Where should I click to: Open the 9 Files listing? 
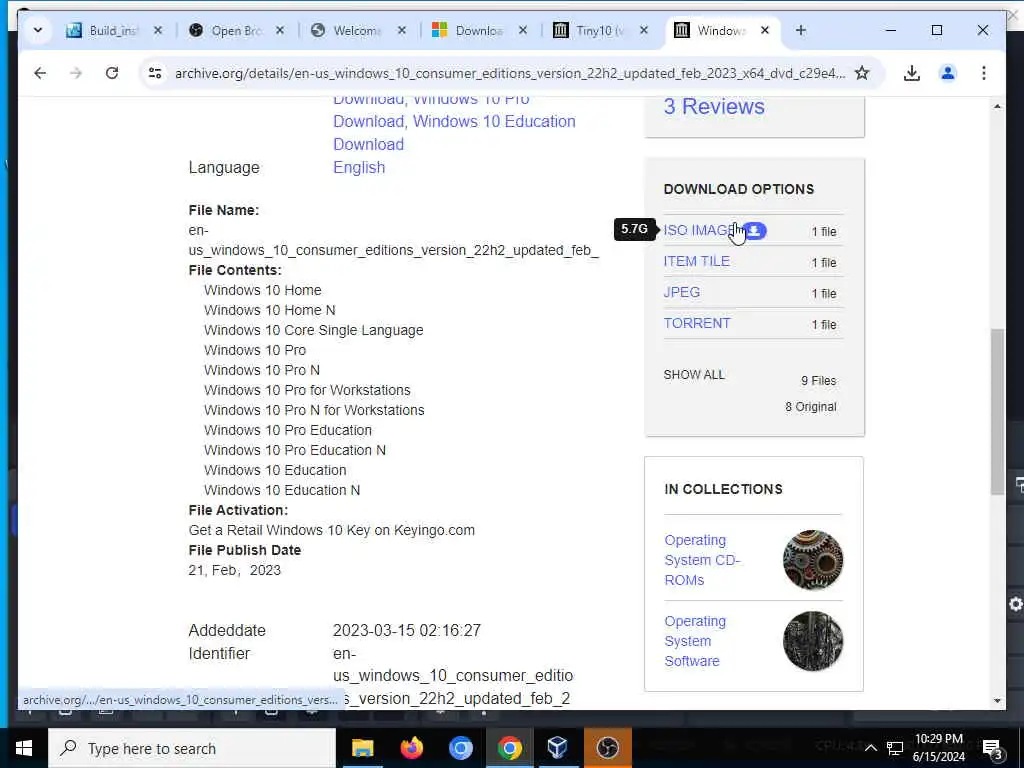click(x=819, y=381)
